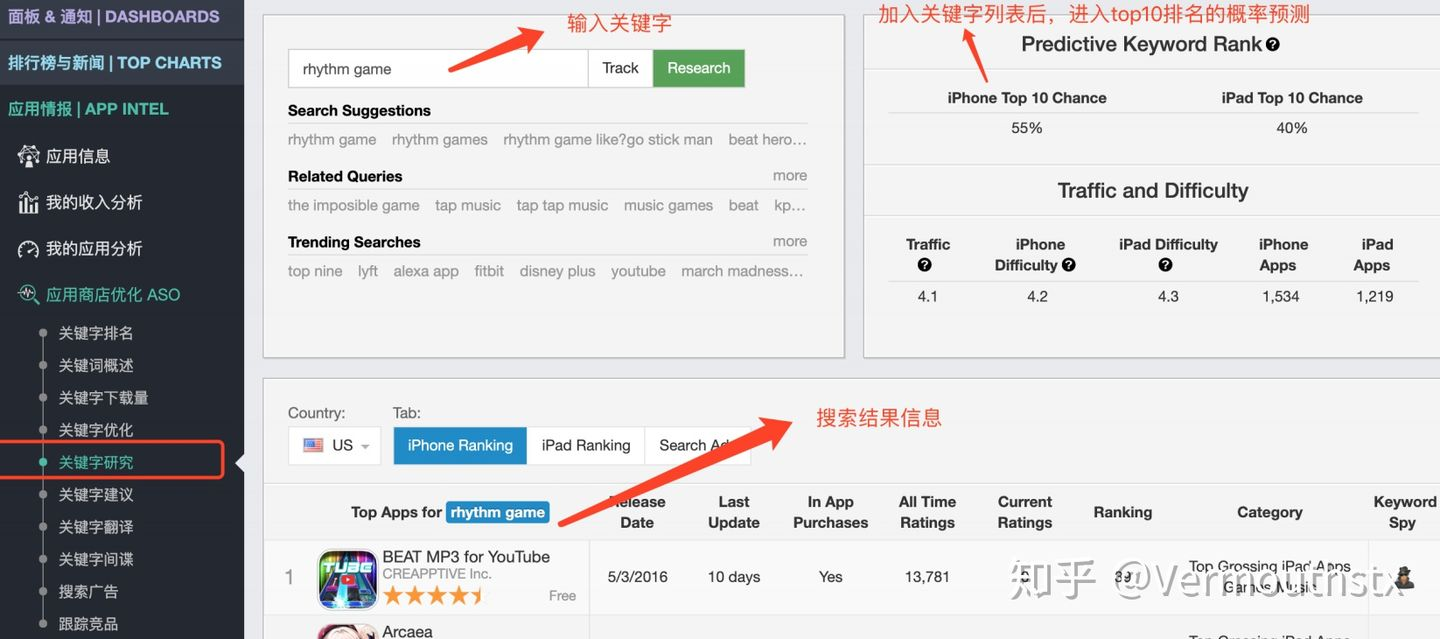Viewport: 1440px width, 639px height.
Task: Click the Traffic help icon
Action: pyautogui.click(x=924, y=265)
